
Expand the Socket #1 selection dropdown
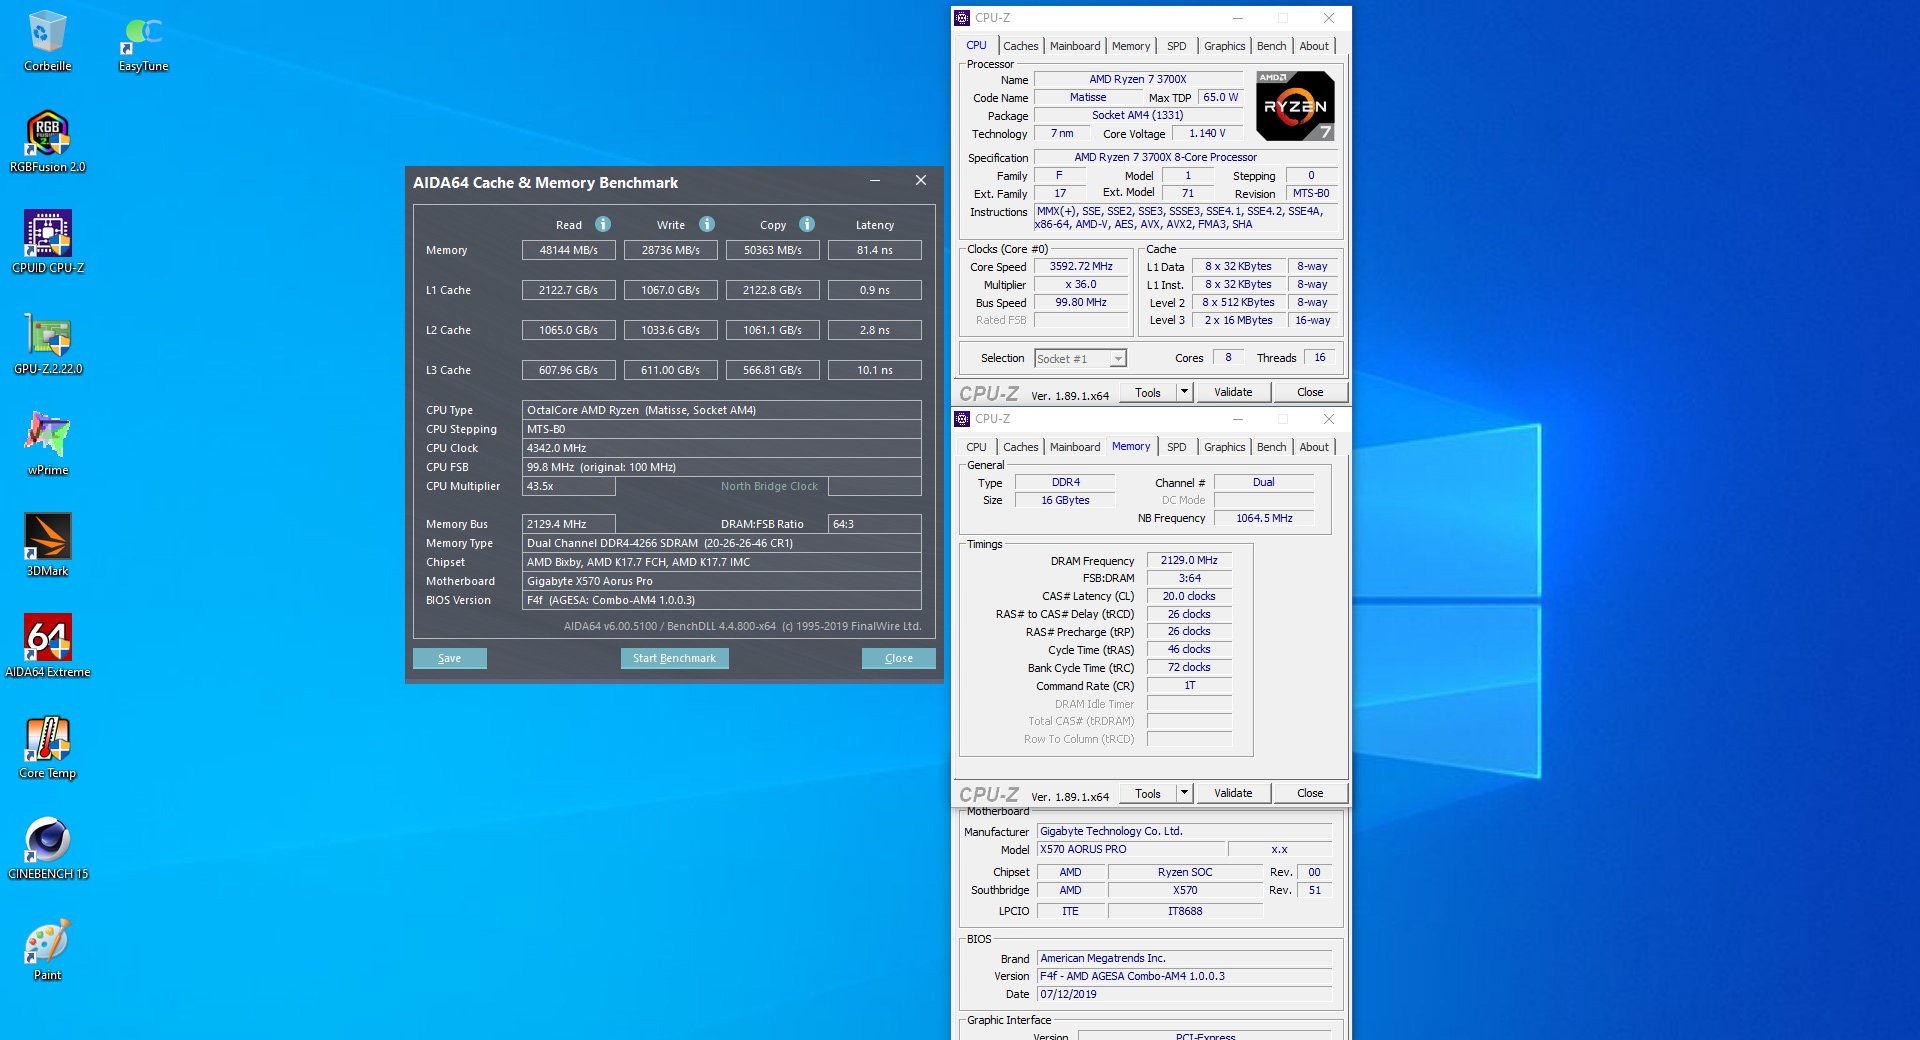coord(1118,359)
